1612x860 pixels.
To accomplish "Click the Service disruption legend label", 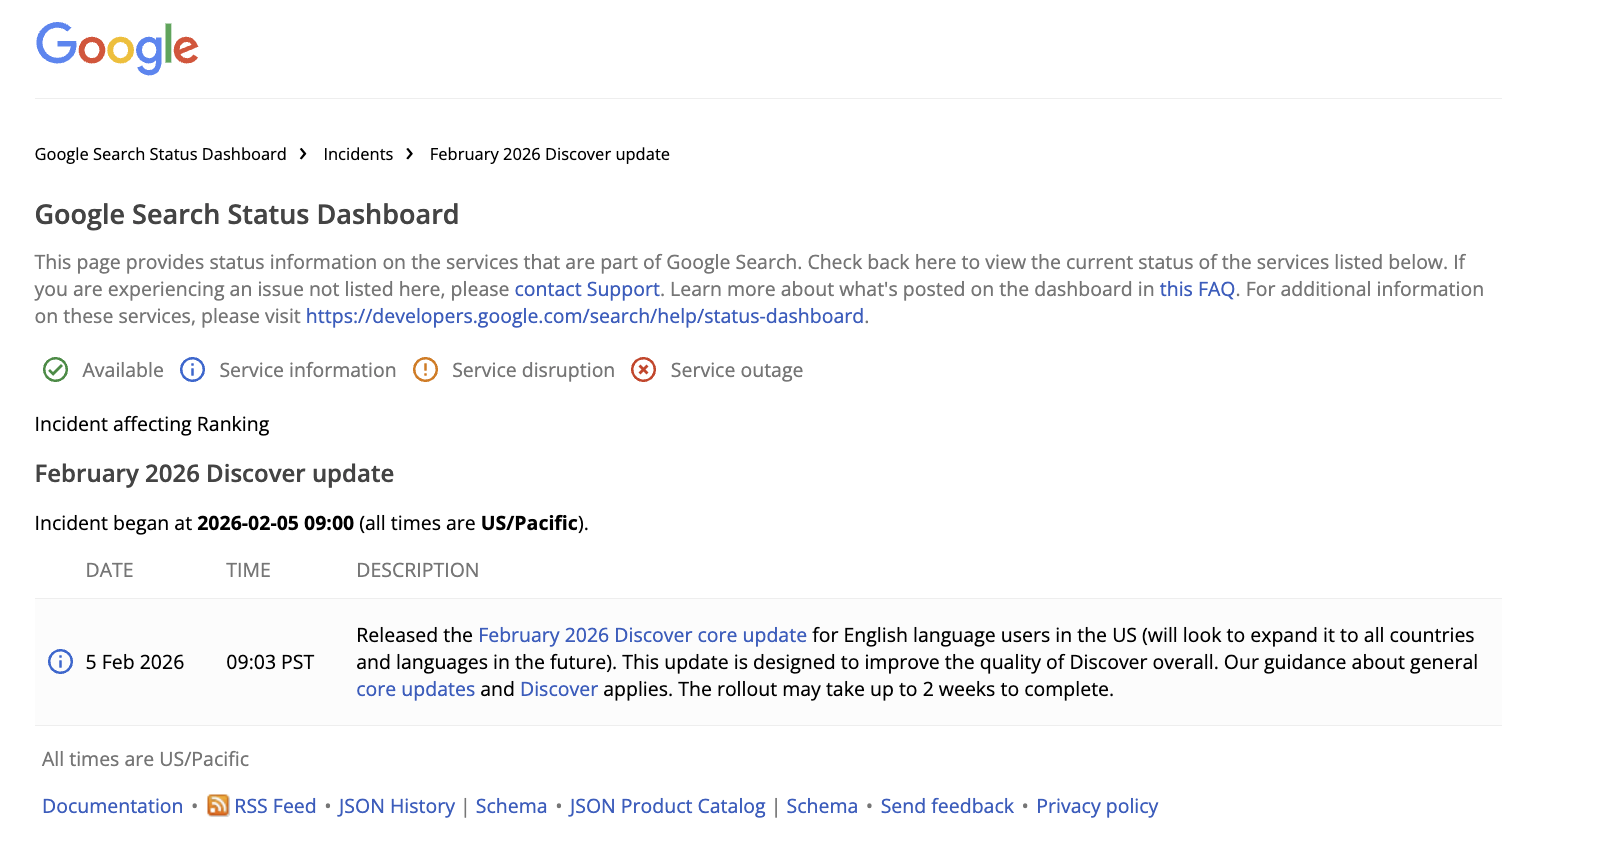I will tap(533, 370).
